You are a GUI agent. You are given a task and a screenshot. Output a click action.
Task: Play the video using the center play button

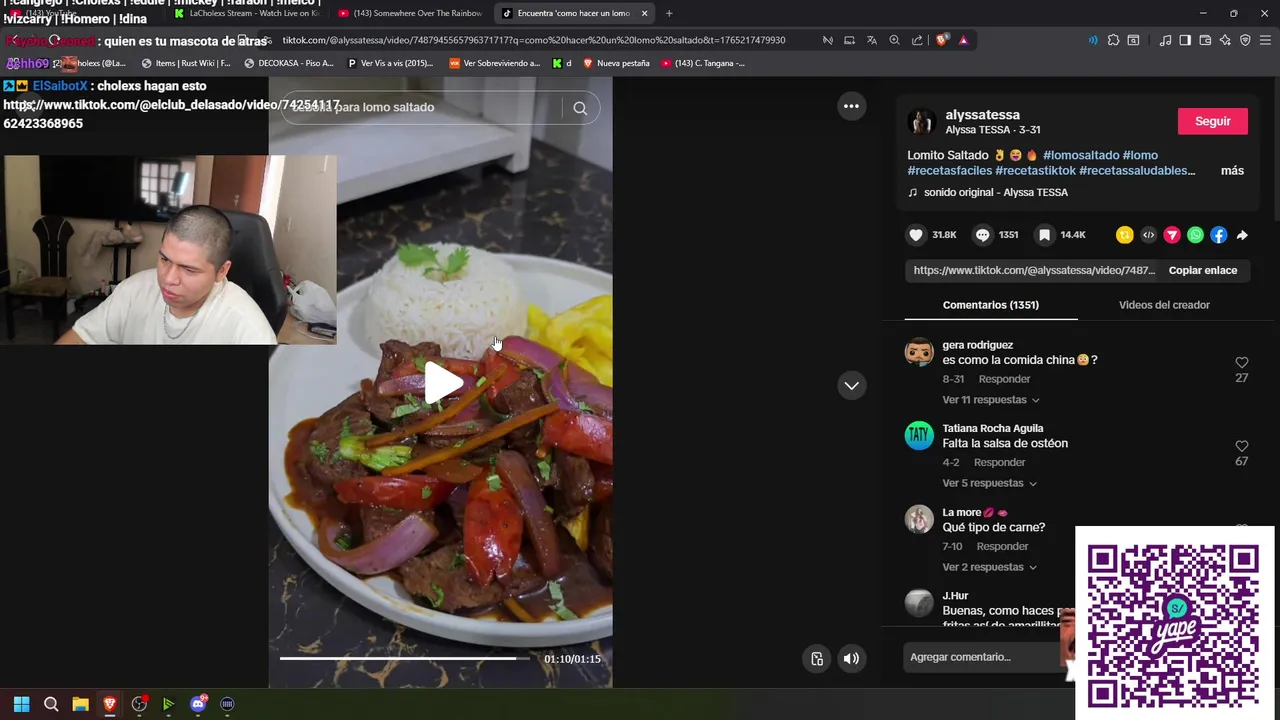tap(443, 383)
